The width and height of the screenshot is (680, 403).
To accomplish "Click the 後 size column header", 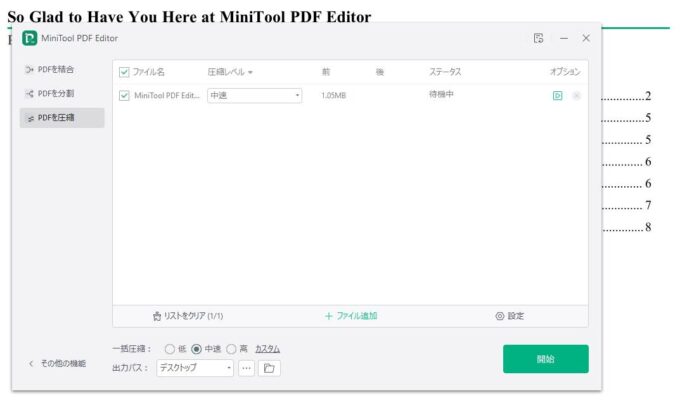I will coord(380,72).
